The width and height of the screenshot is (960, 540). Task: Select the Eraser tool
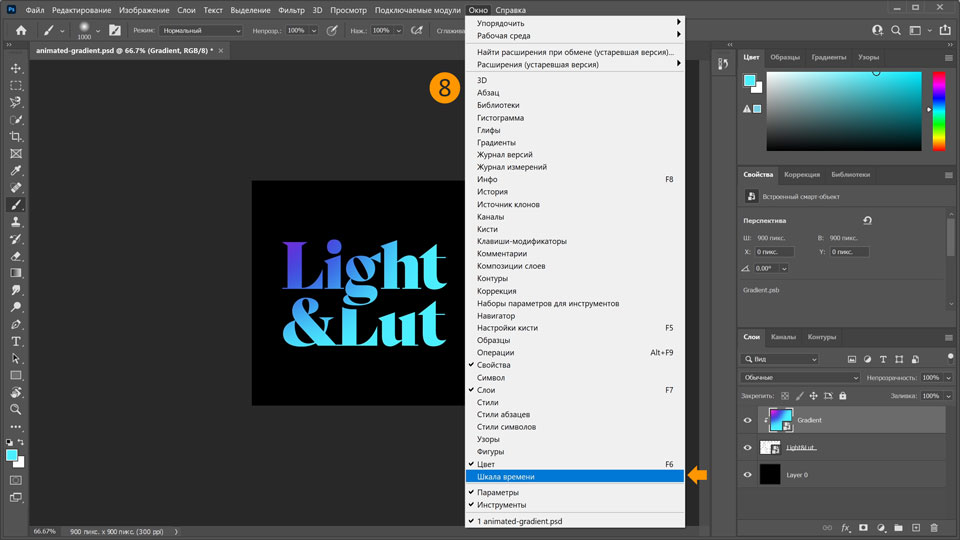pos(16,256)
